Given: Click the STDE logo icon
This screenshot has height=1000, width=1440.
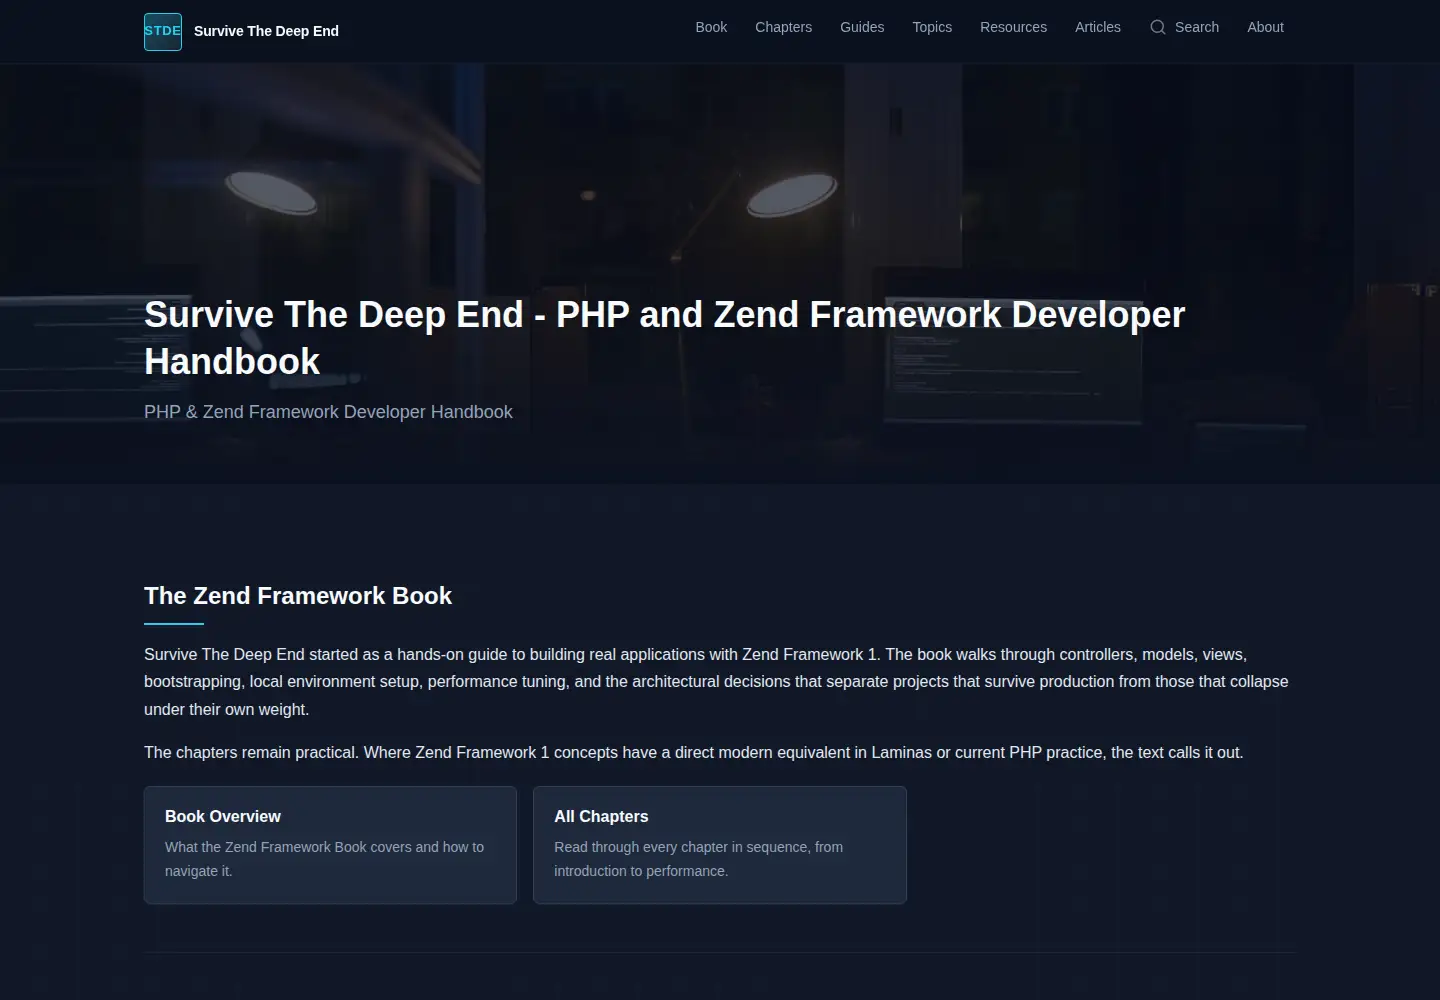Looking at the screenshot, I should (163, 31).
